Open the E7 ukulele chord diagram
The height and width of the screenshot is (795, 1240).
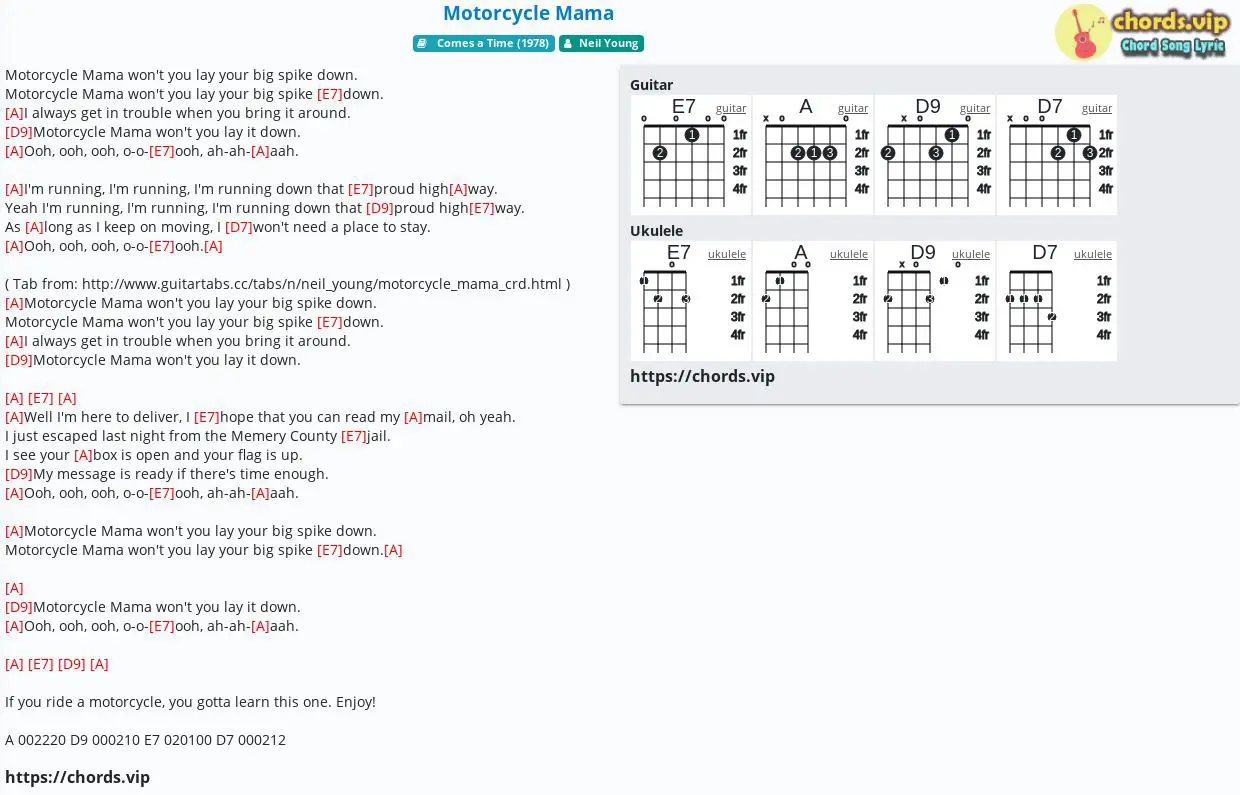coord(691,301)
